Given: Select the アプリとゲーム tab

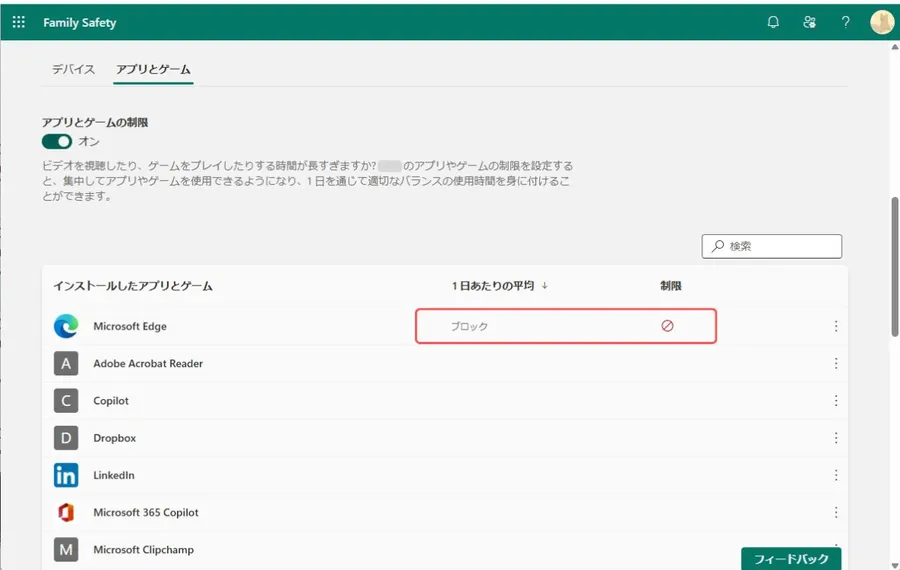Looking at the screenshot, I should tap(153, 69).
